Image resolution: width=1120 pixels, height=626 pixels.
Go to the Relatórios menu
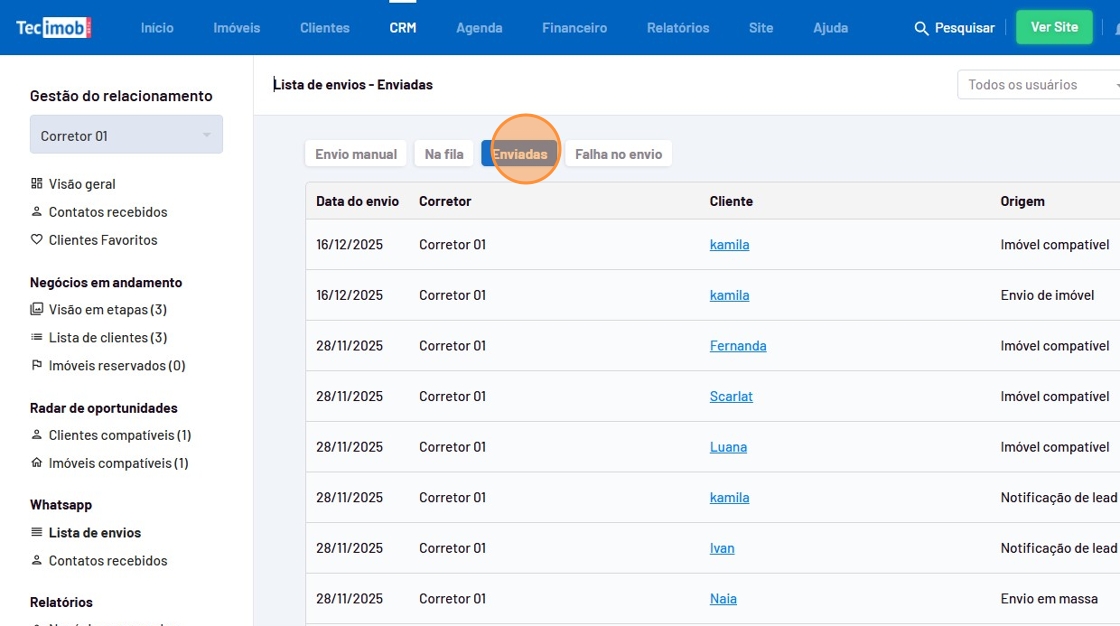[677, 28]
